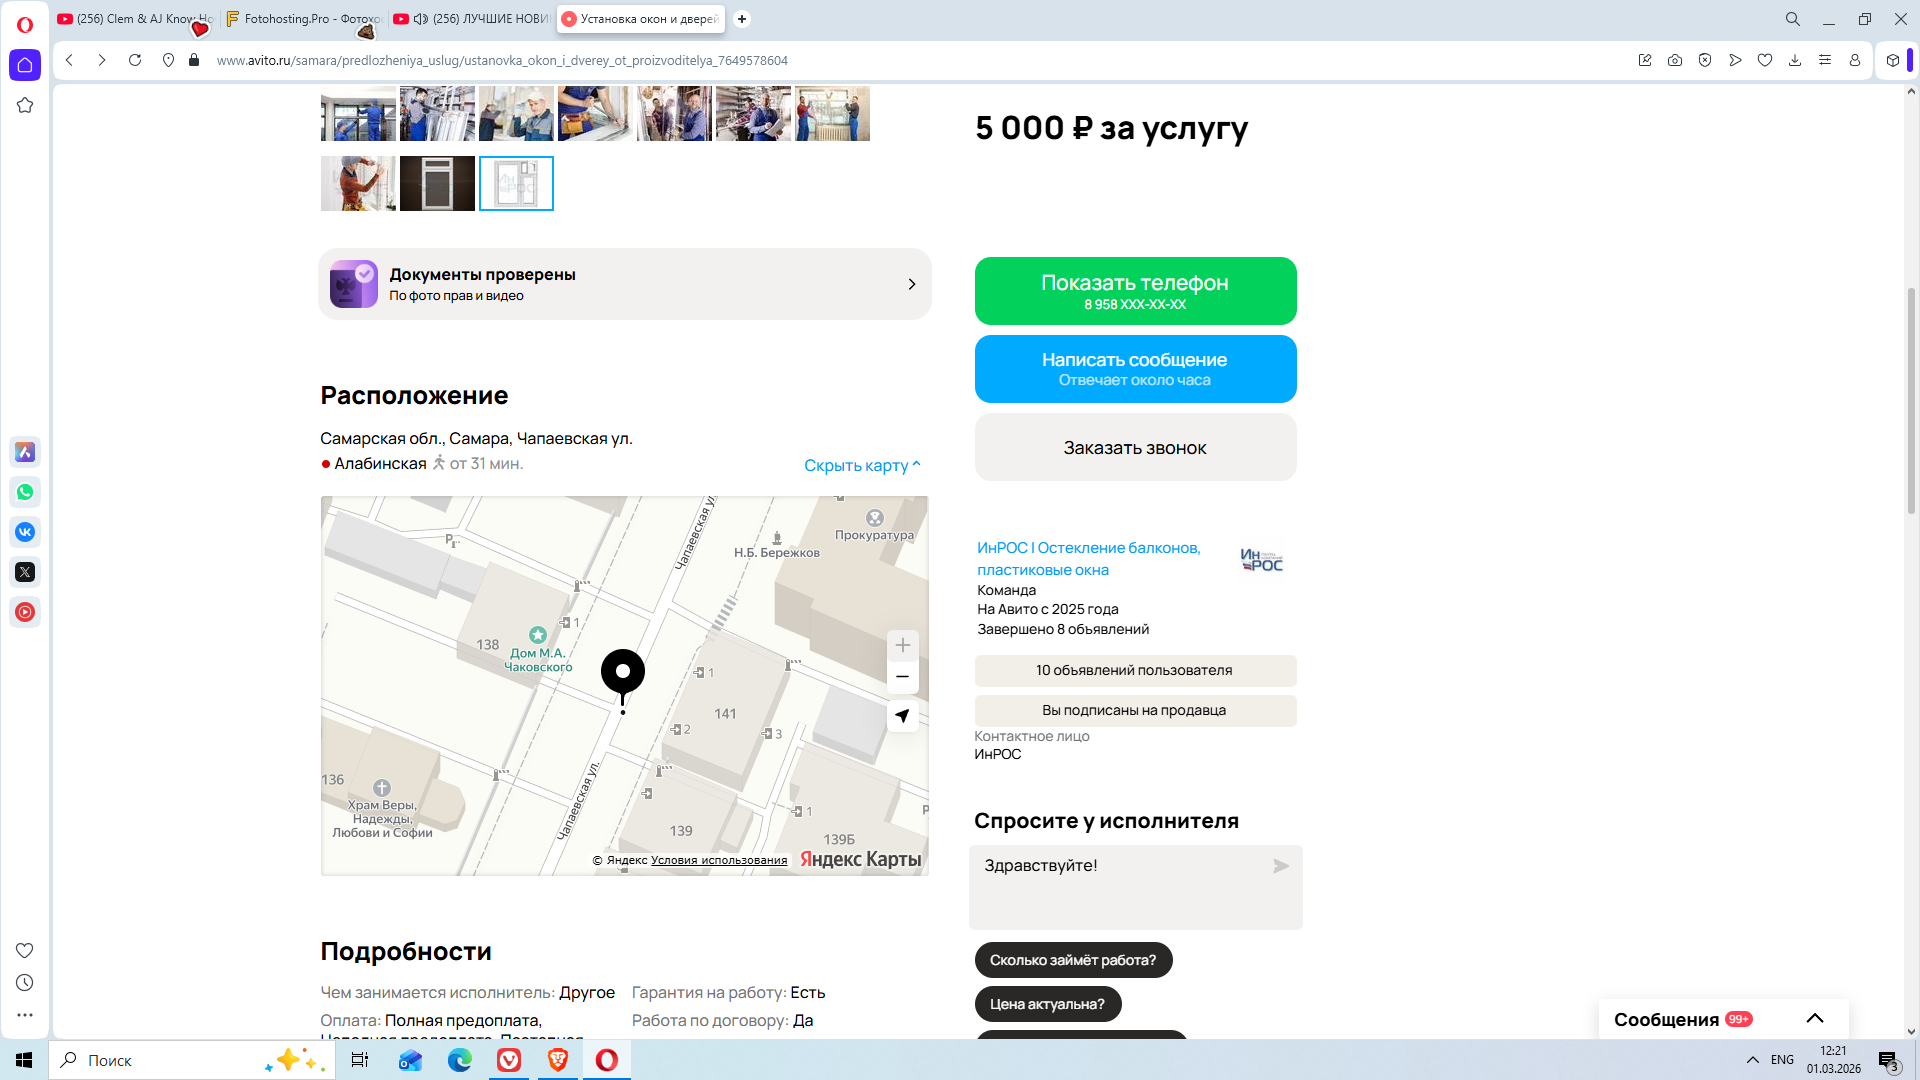Toggle subscription 'Вы подписаны на продавца'
Viewport: 1920px width, 1080px height.
point(1135,710)
